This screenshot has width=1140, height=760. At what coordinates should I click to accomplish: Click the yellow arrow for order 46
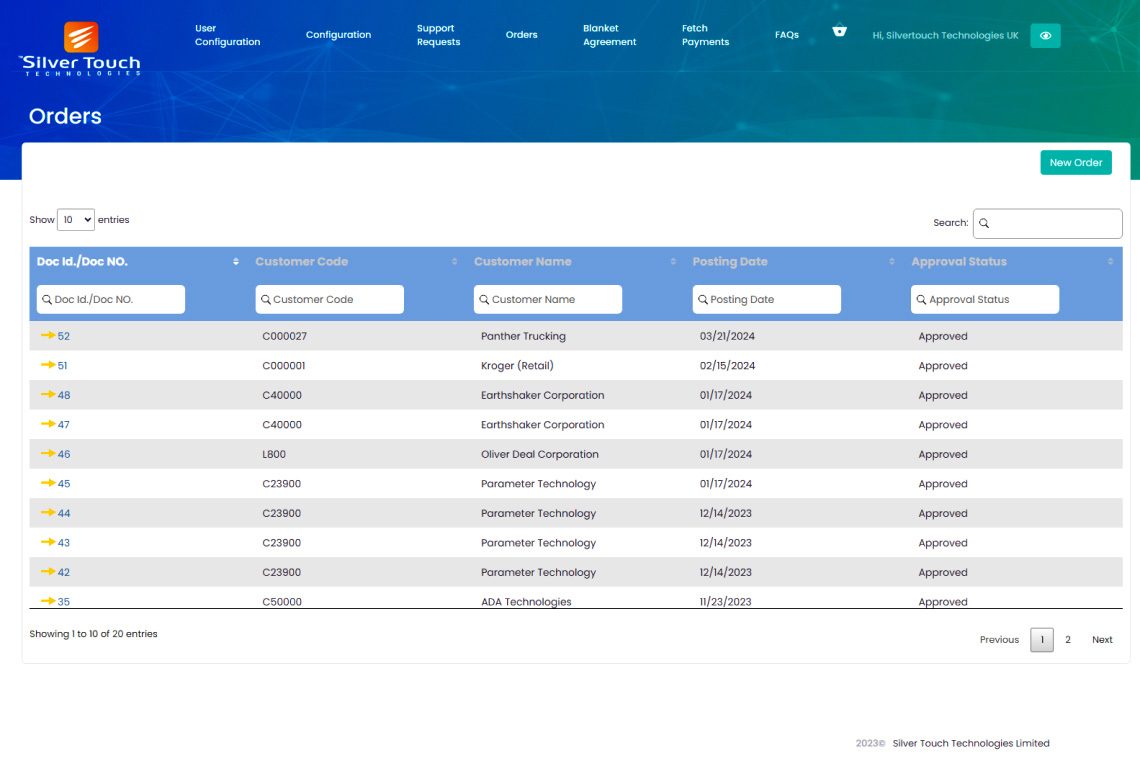click(48, 453)
